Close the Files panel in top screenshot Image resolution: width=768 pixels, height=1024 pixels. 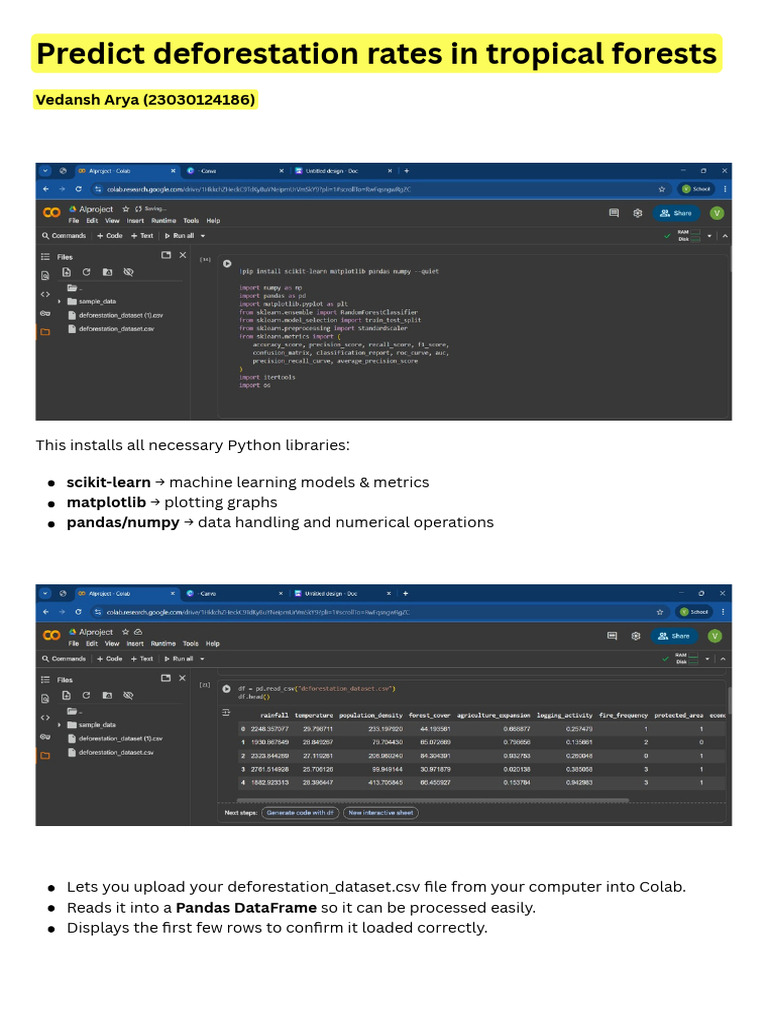[x=183, y=255]
